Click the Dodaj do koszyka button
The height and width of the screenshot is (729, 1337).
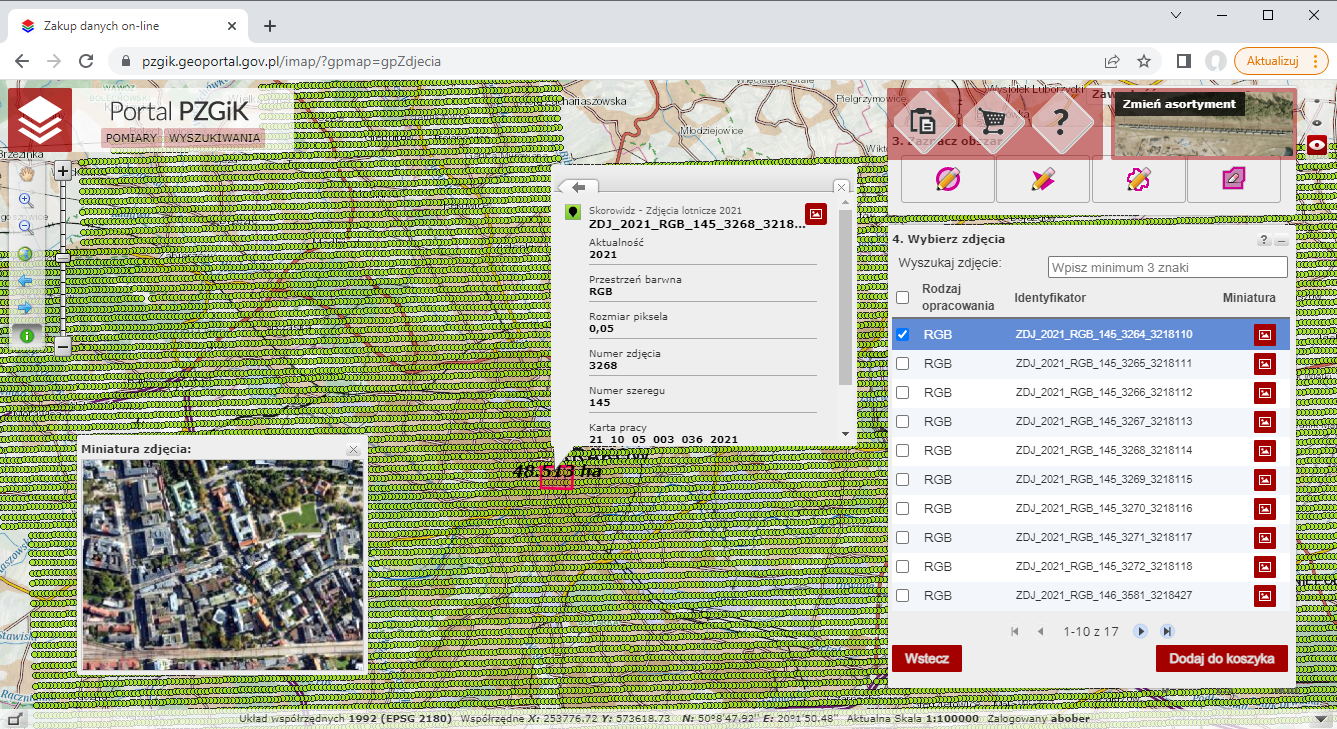click(x=1221, y=659)
